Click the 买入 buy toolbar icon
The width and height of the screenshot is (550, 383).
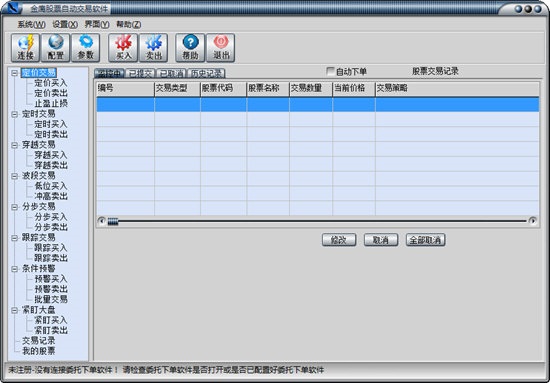pyautogui.click(x=123, y=48)
